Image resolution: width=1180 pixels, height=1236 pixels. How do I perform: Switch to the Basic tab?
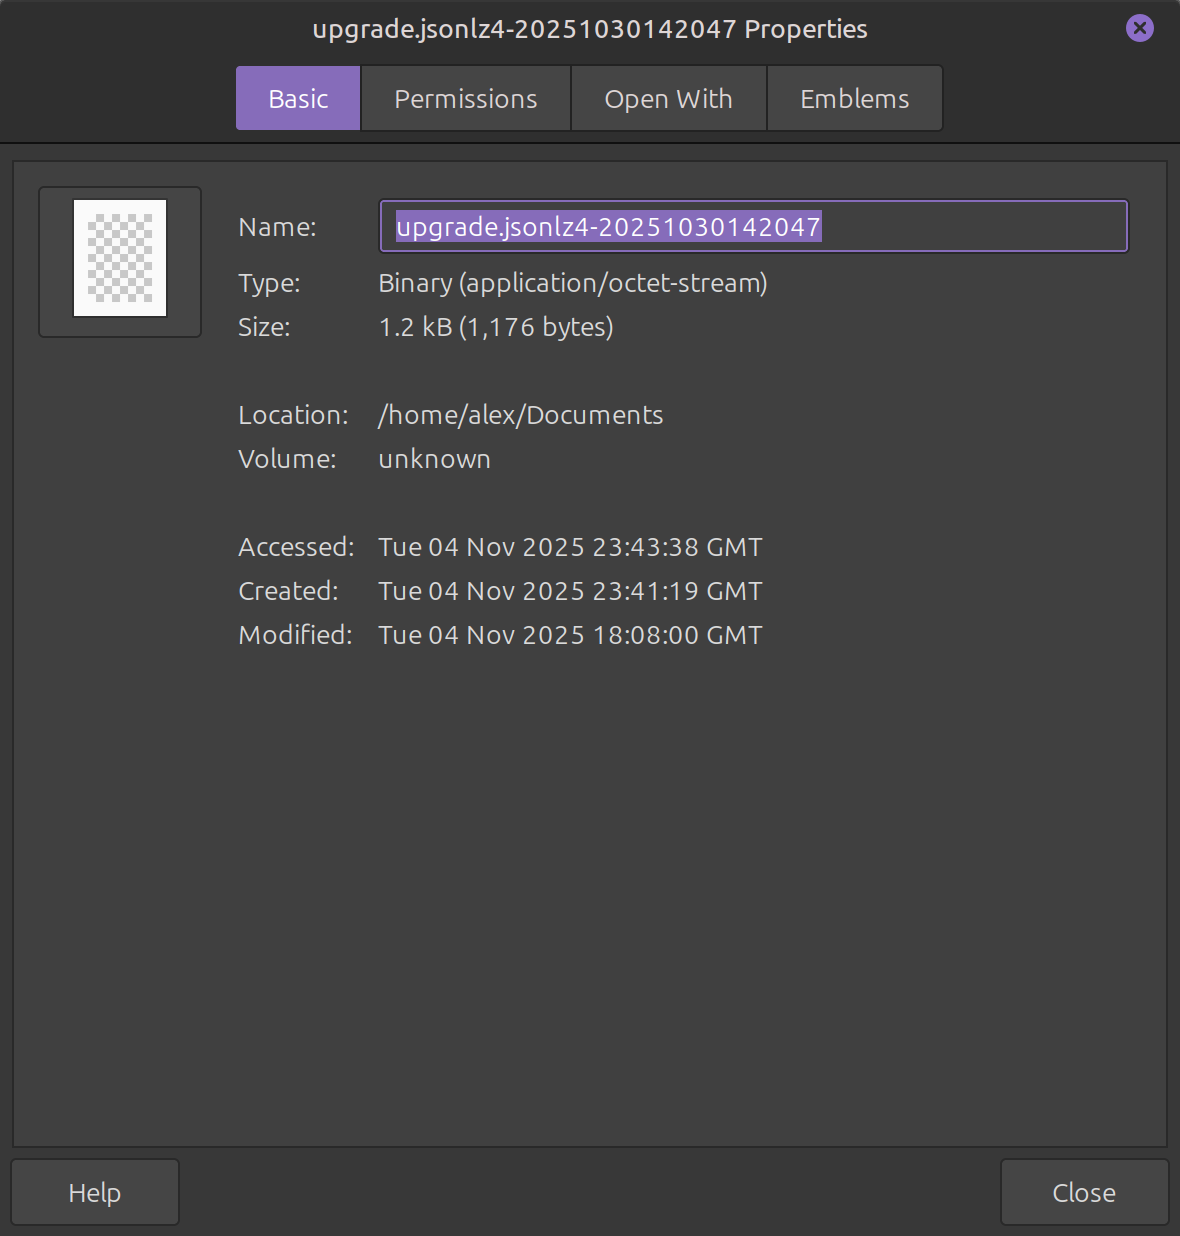click(298, 99)
